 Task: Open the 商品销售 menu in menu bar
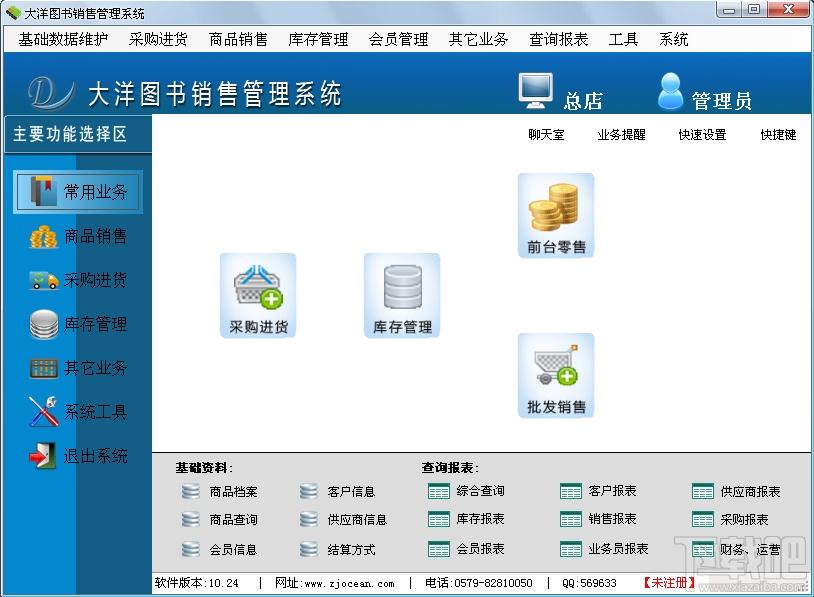click(x=238, y=39)
